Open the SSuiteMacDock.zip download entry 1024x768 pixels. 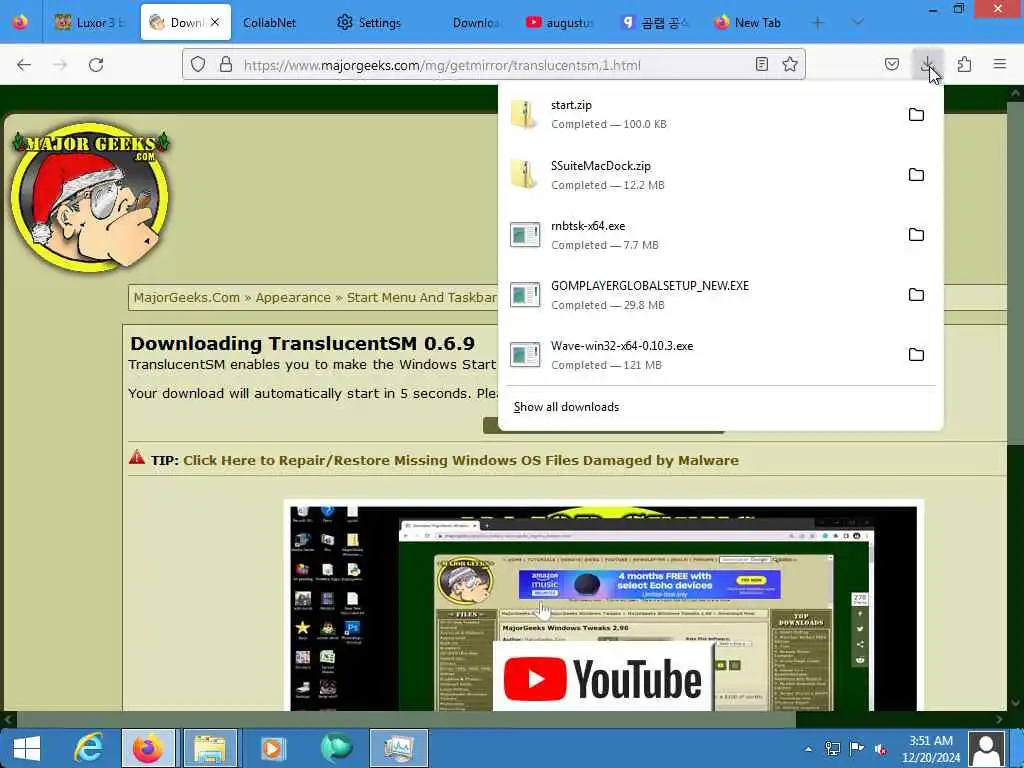tap(701, 175)
